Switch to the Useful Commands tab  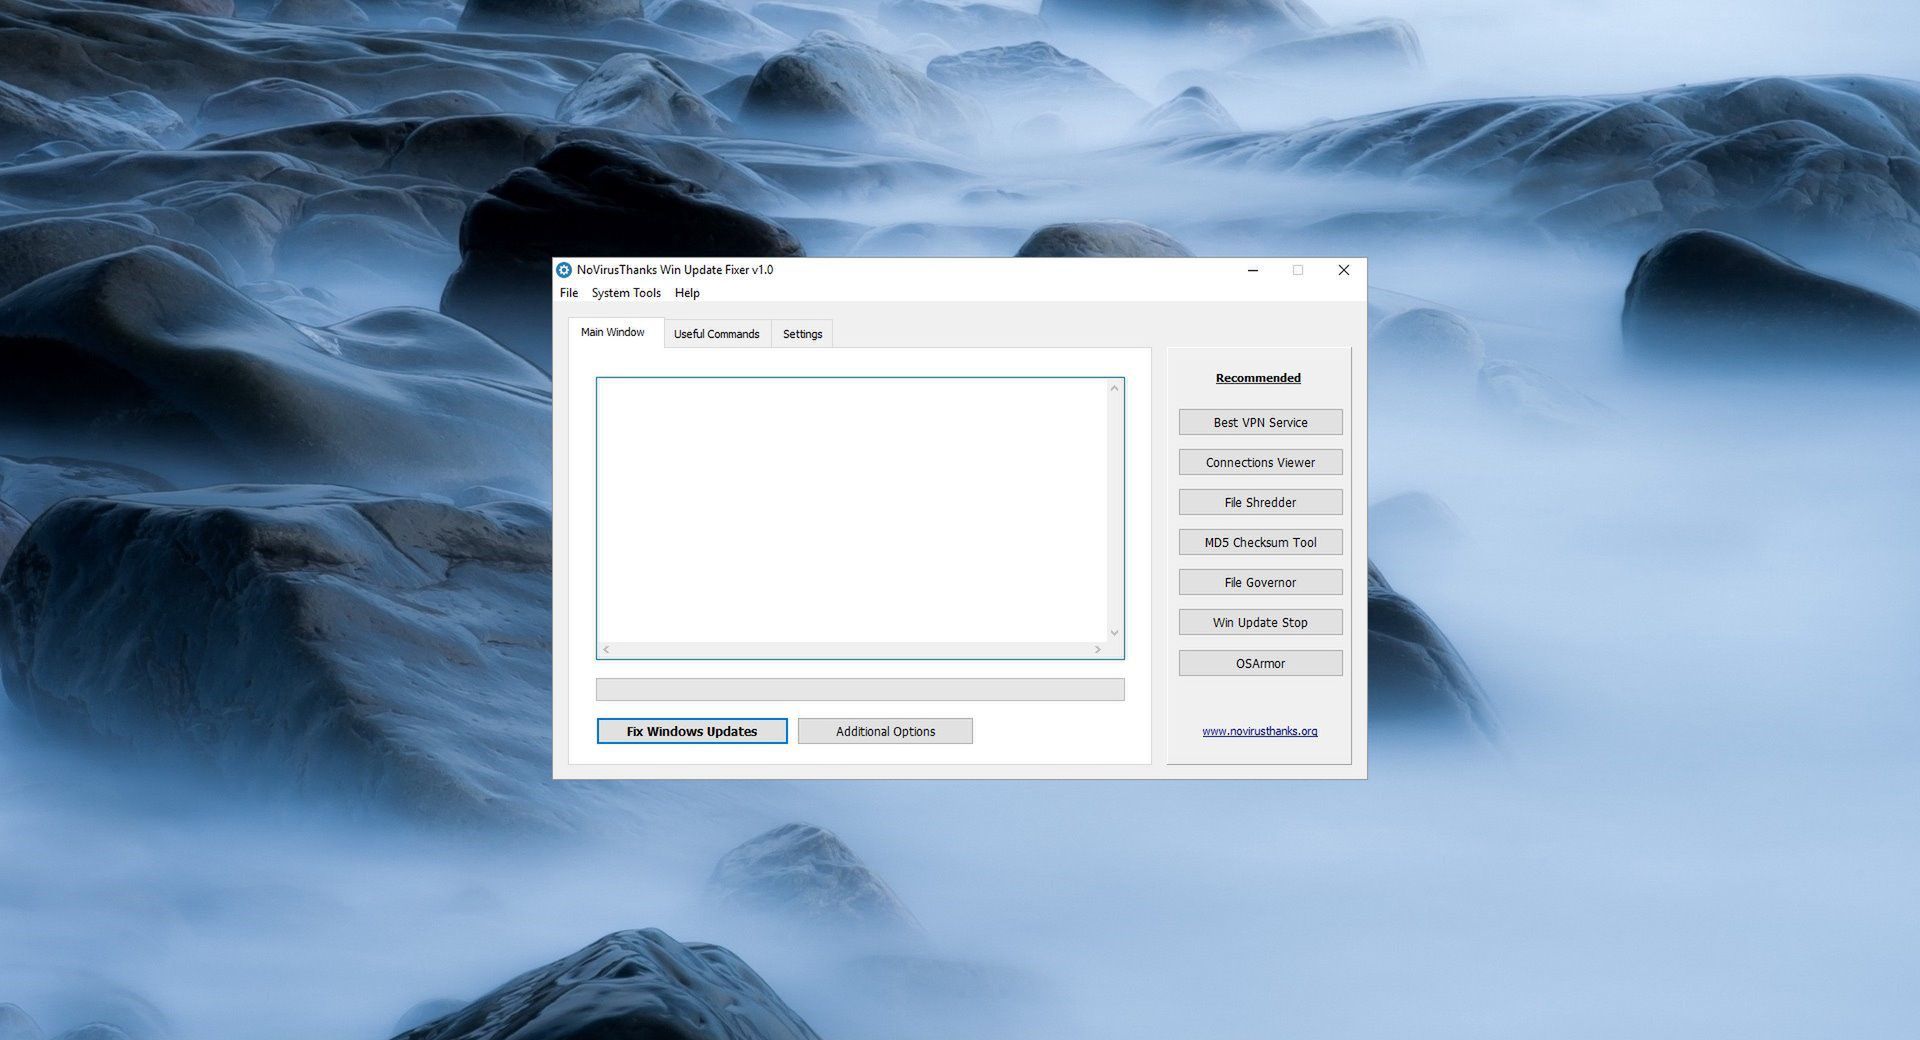tap(716, 333)
